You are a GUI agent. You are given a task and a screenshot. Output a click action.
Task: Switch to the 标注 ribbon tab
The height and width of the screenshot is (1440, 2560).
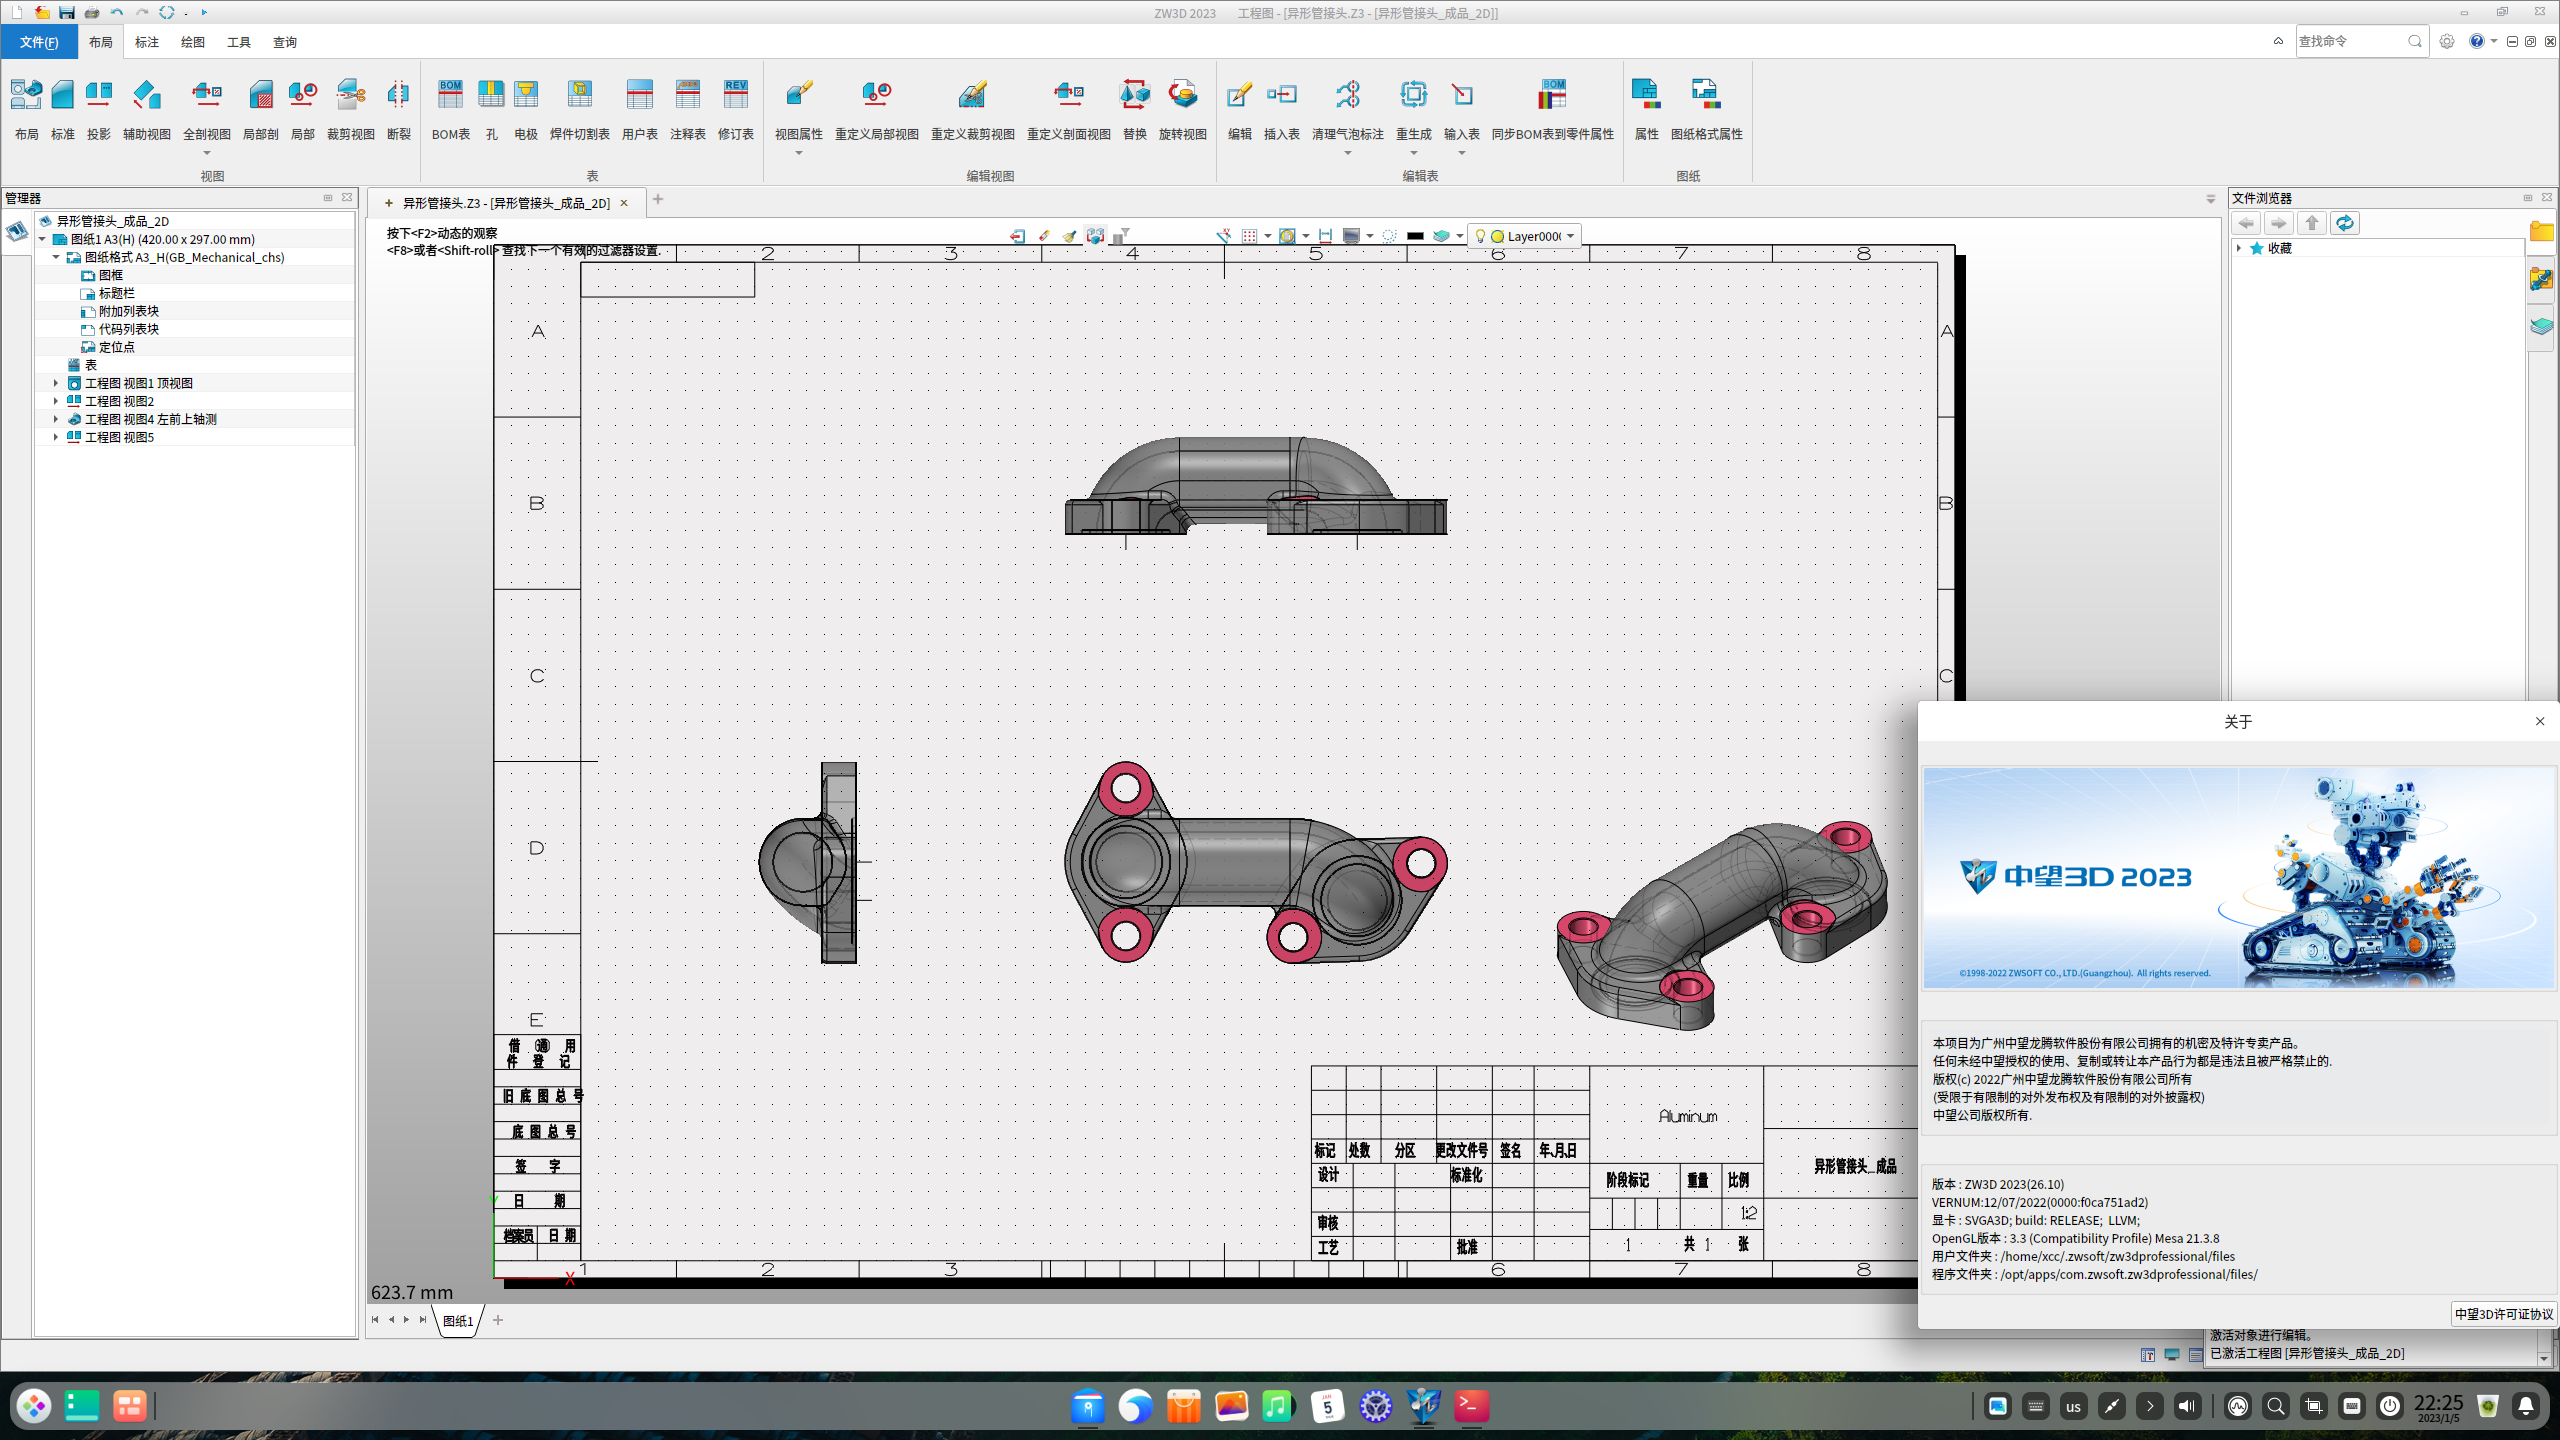tap(146, 42)
